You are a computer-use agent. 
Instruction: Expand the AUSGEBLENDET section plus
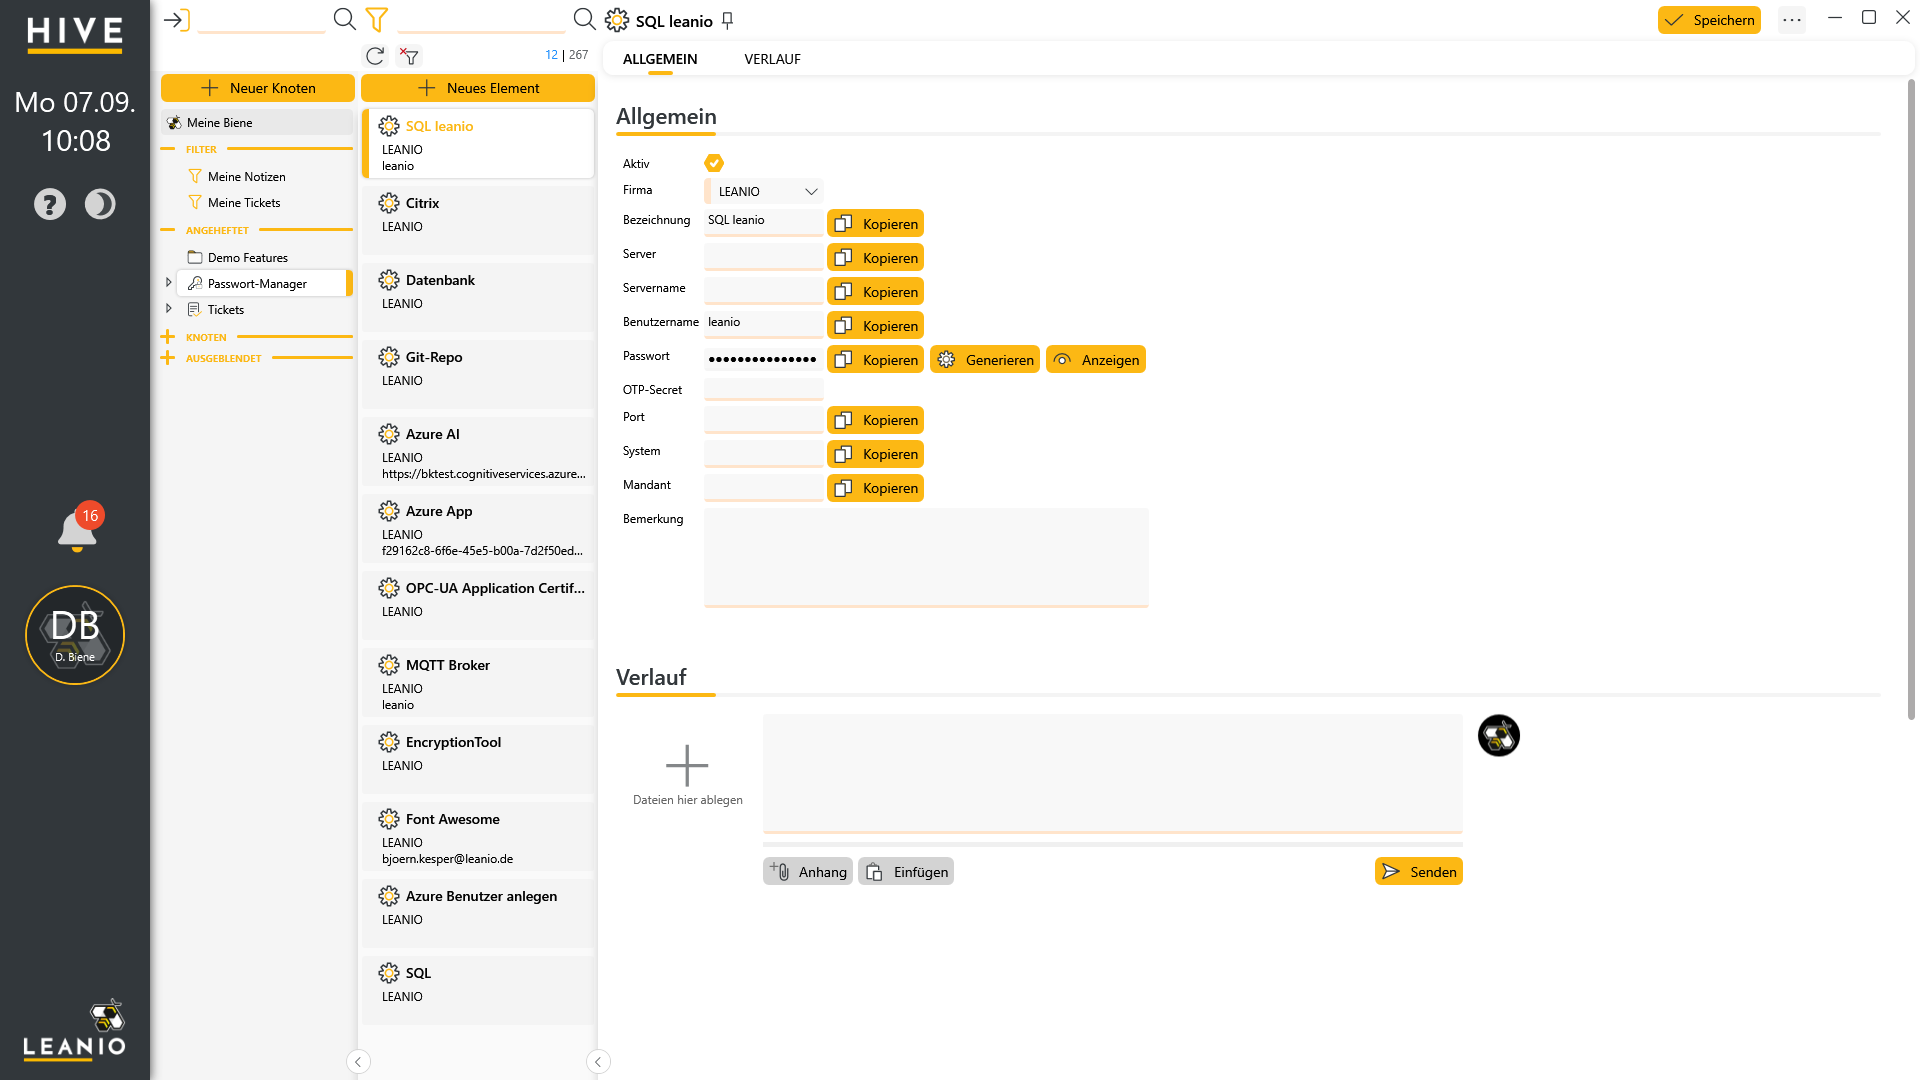[x=168, y=358]
